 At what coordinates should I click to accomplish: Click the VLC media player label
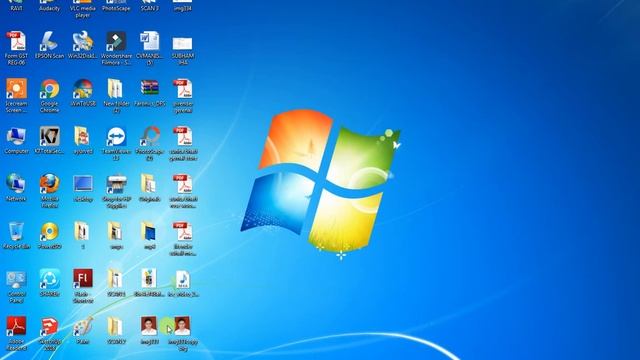83,11
